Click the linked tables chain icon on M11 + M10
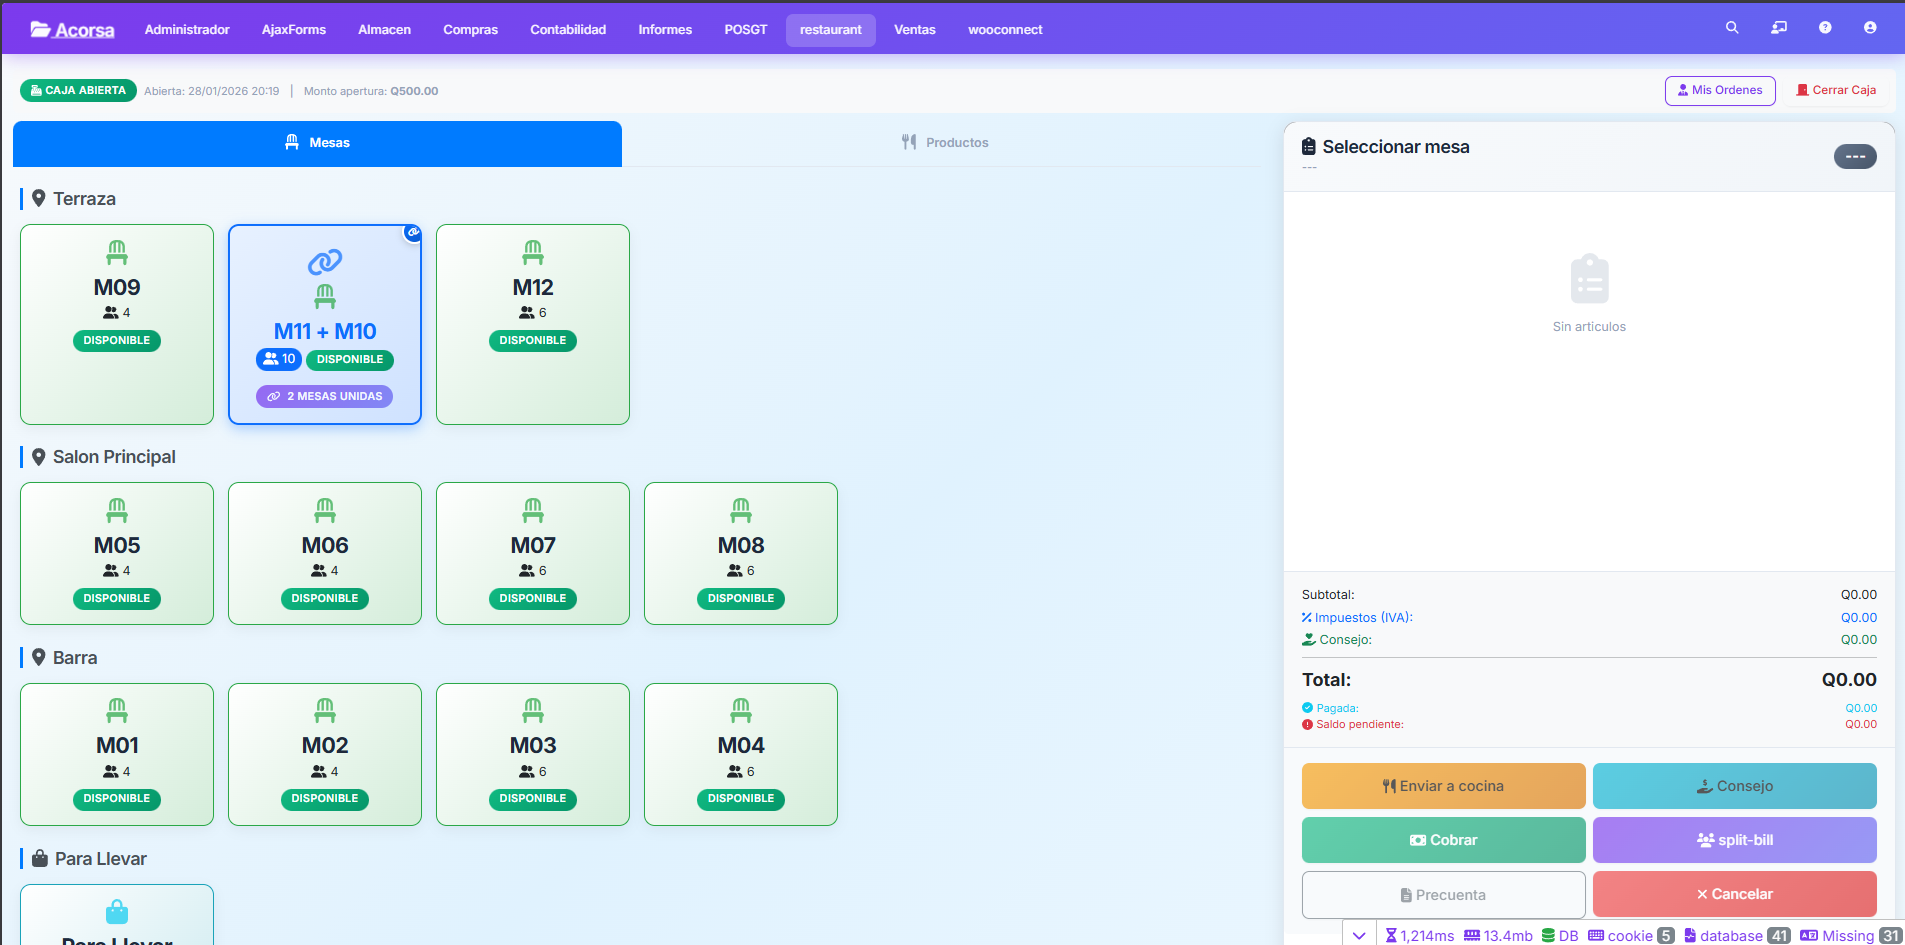1905x945 pixels. [325, 262]
